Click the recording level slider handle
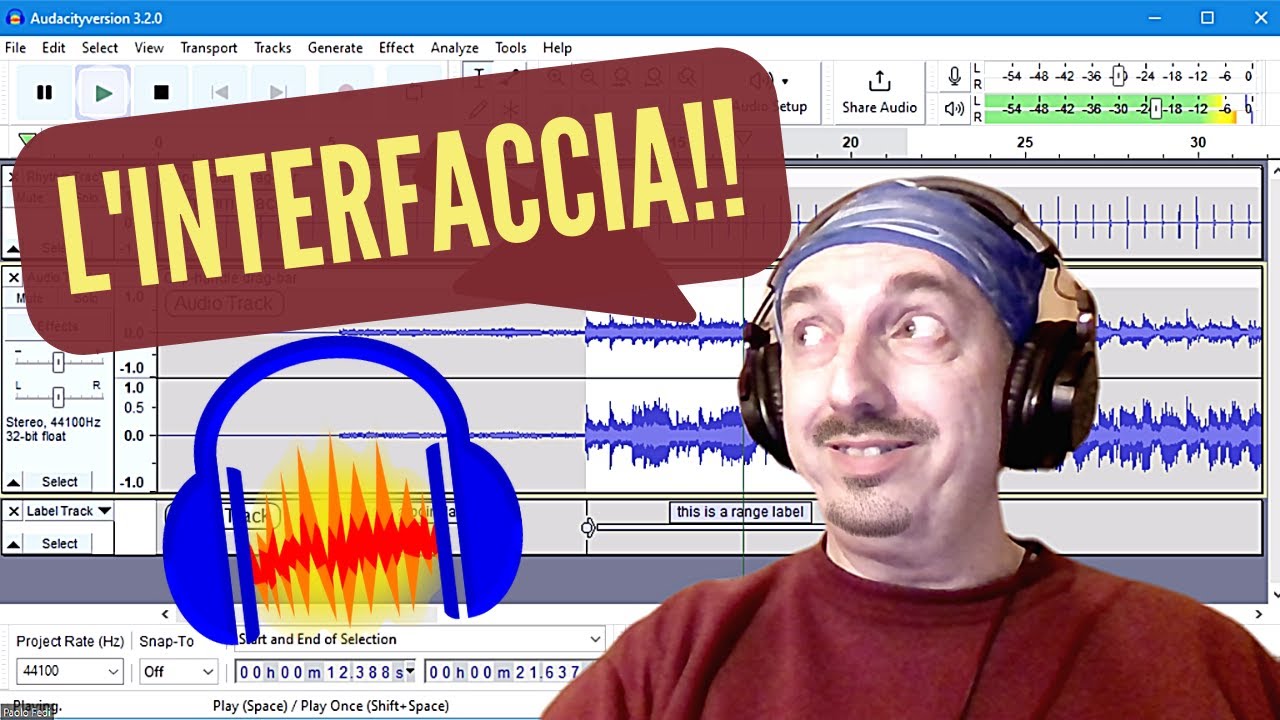This screenshot has width=1280, height=720. [1119, 76]
